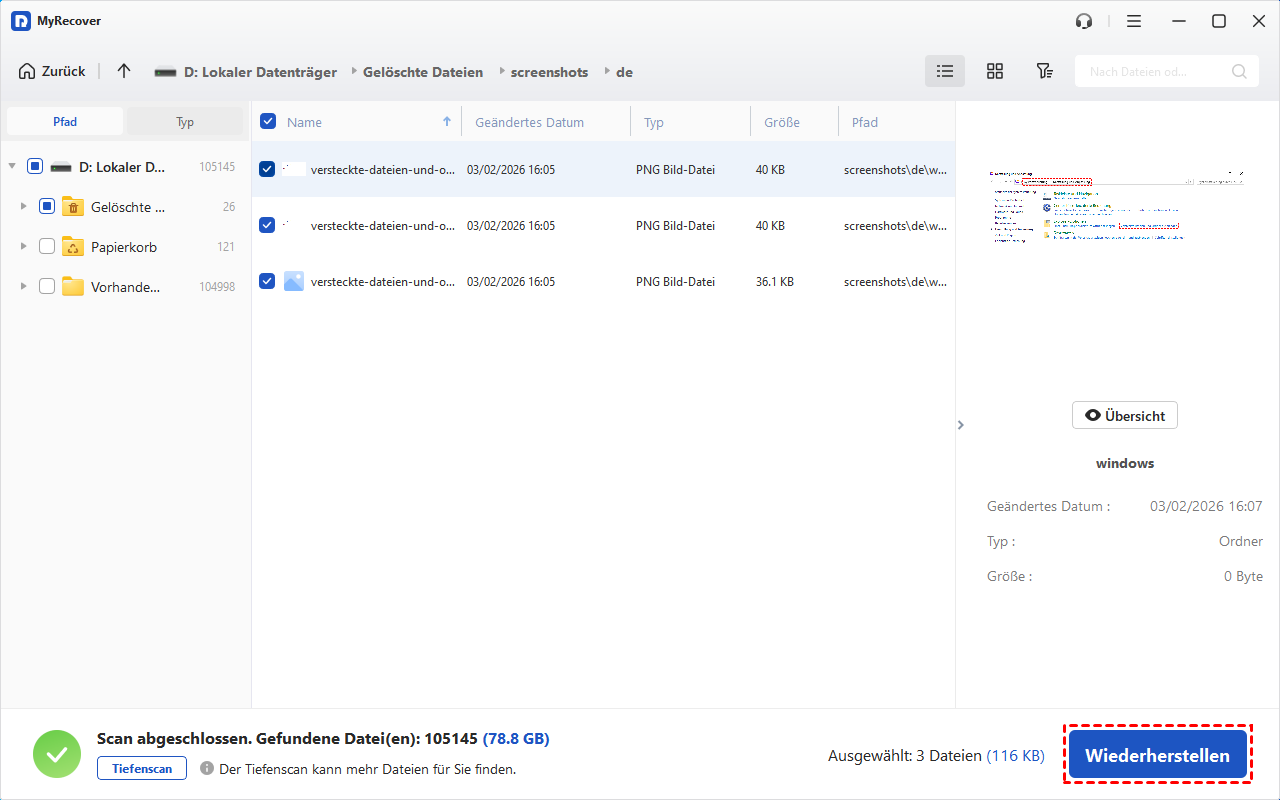Switch to list view layout

[944, 71]
